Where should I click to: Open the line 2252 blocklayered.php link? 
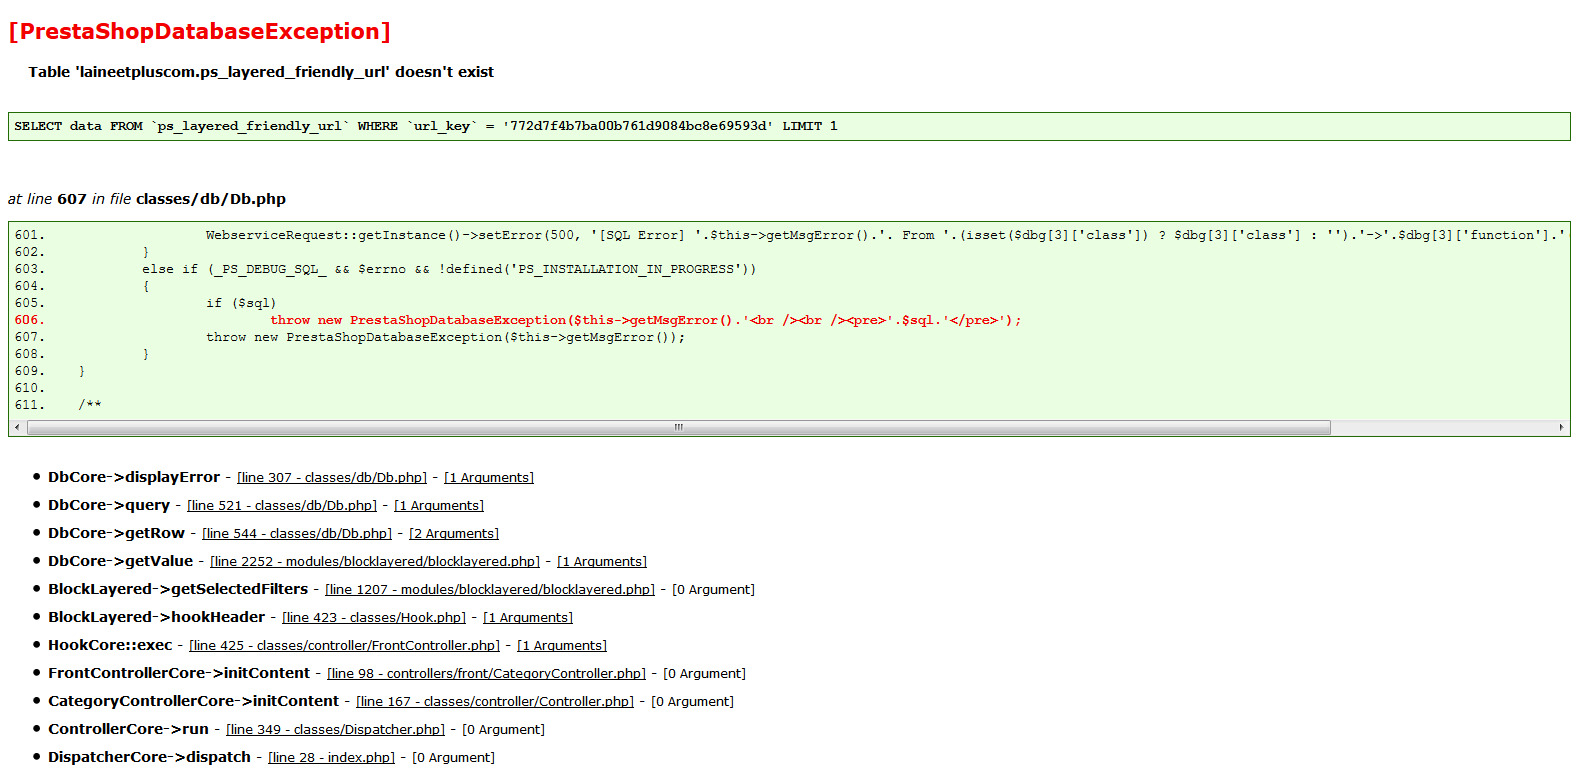coord(375,562)
